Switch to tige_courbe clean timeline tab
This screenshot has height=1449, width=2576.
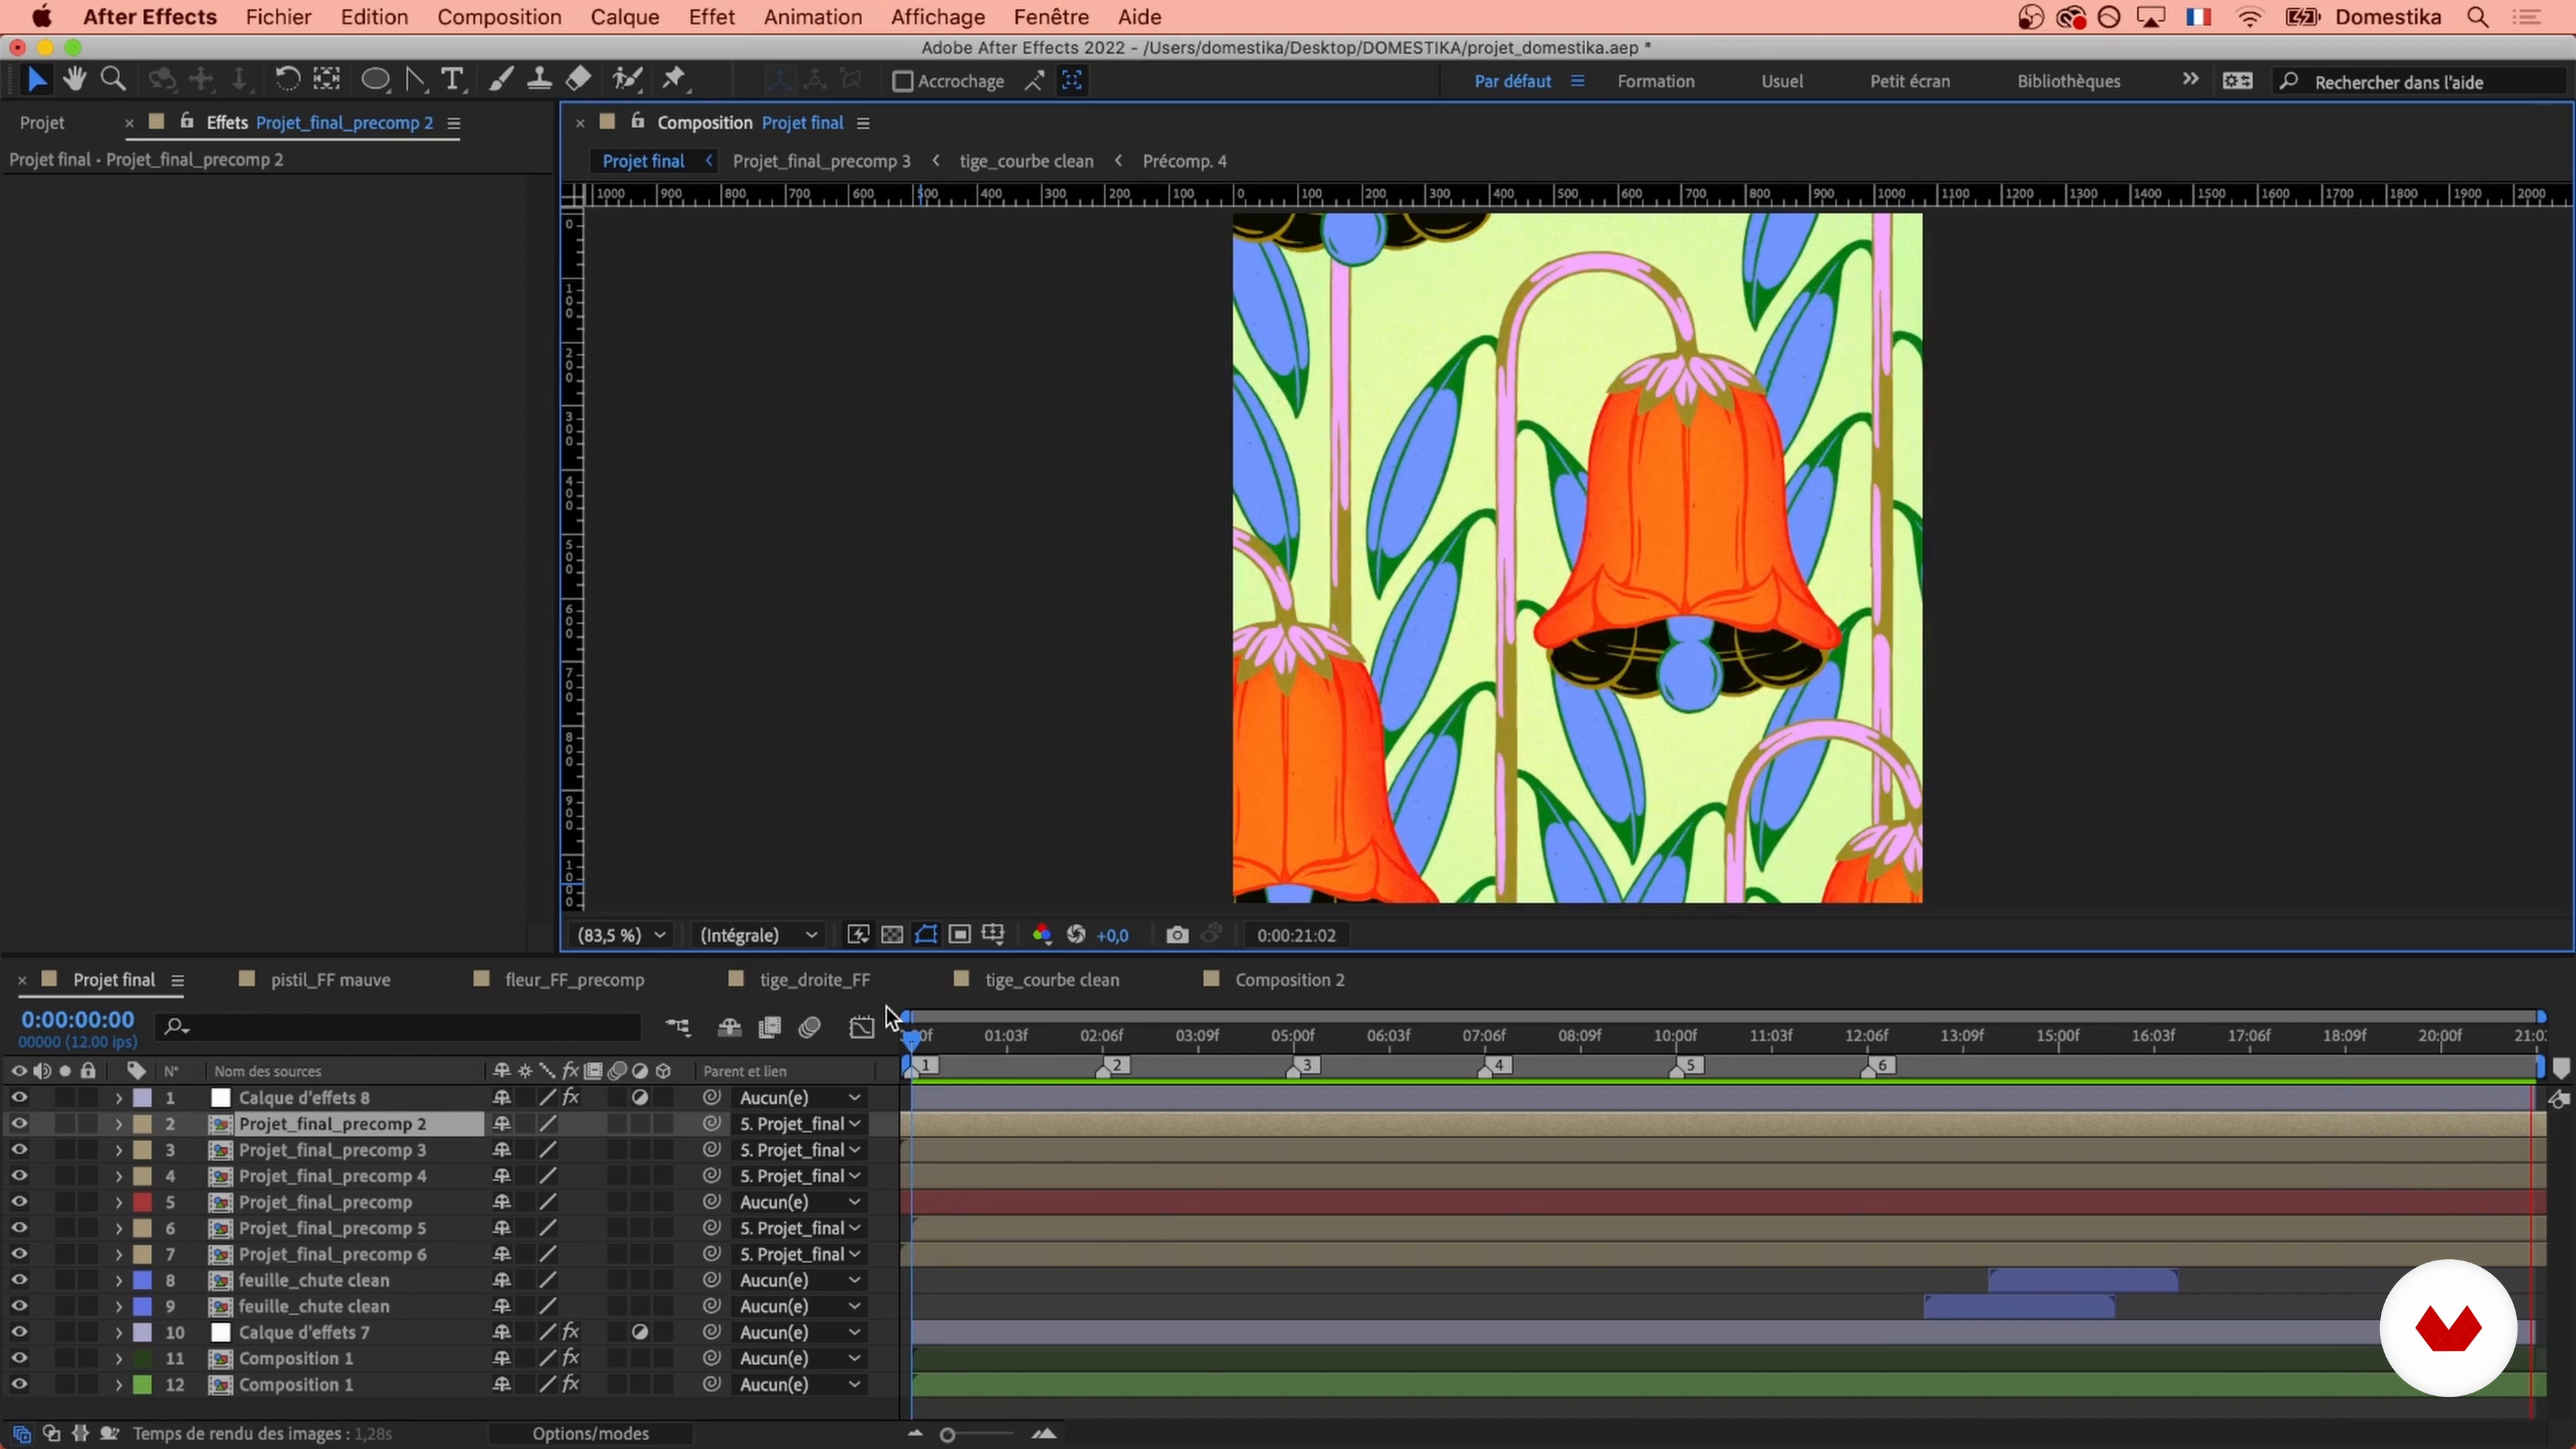pos(1052,980)
